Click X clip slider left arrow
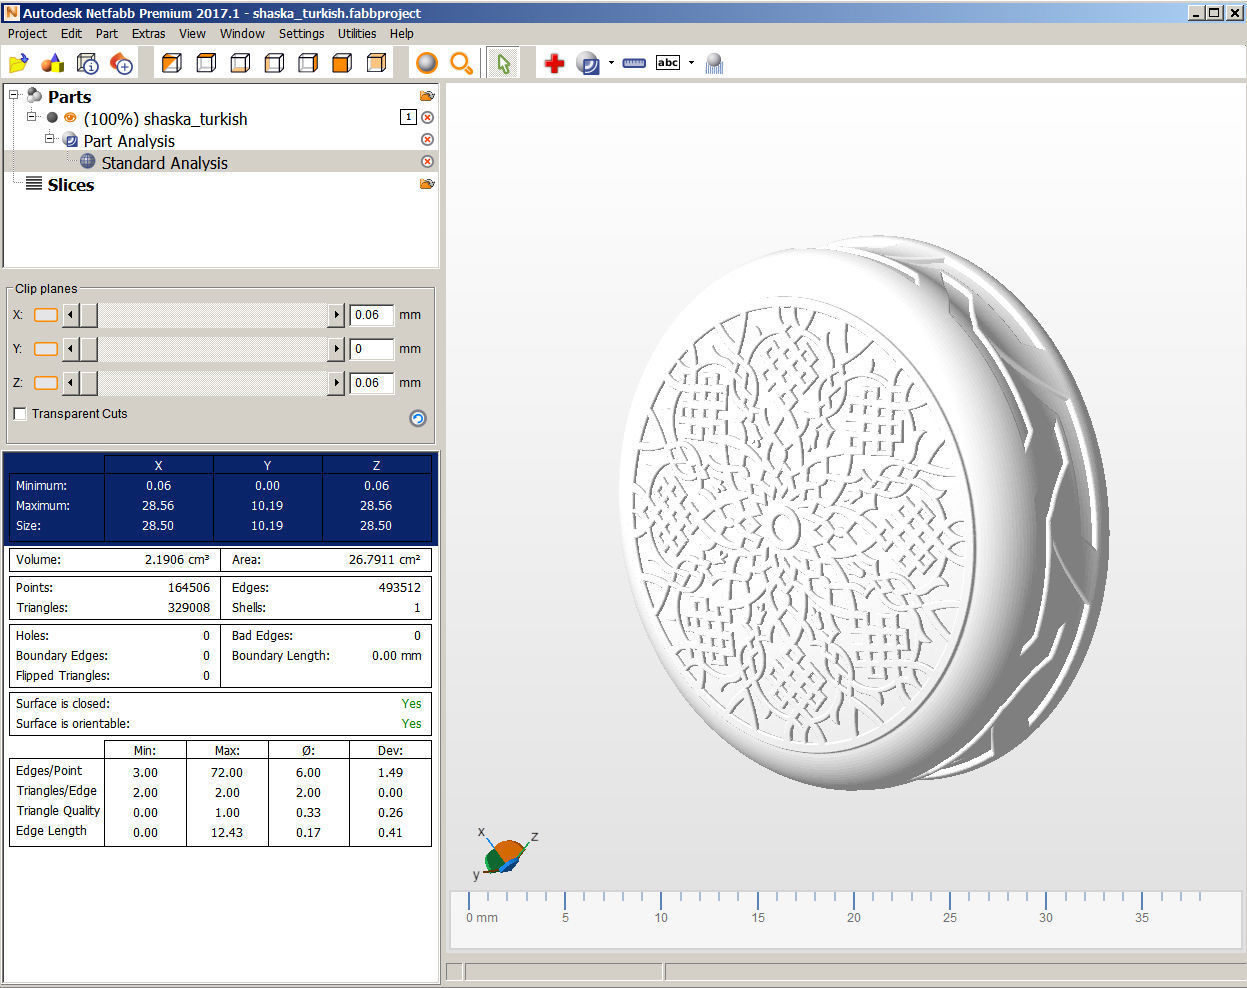 pyautogui.click(x=70, y=315)
